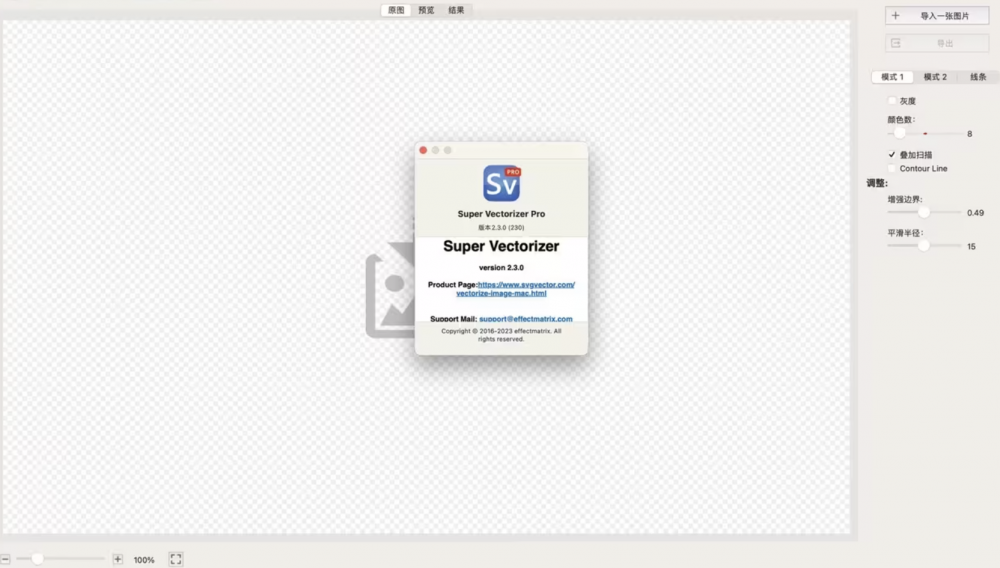Click the bottom zoom slider handle
This screenshot has height=568, width=1000.
point(37,559)
